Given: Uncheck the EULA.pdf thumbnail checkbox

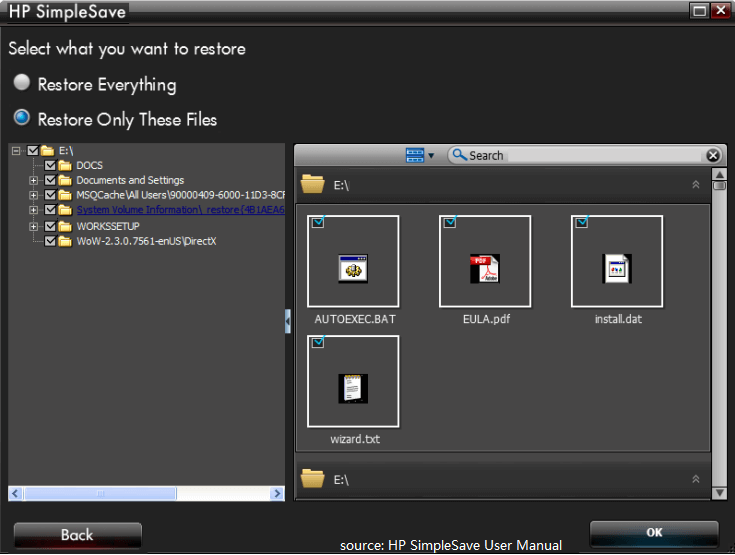Looking at the screenshot, I should (450, 222).
